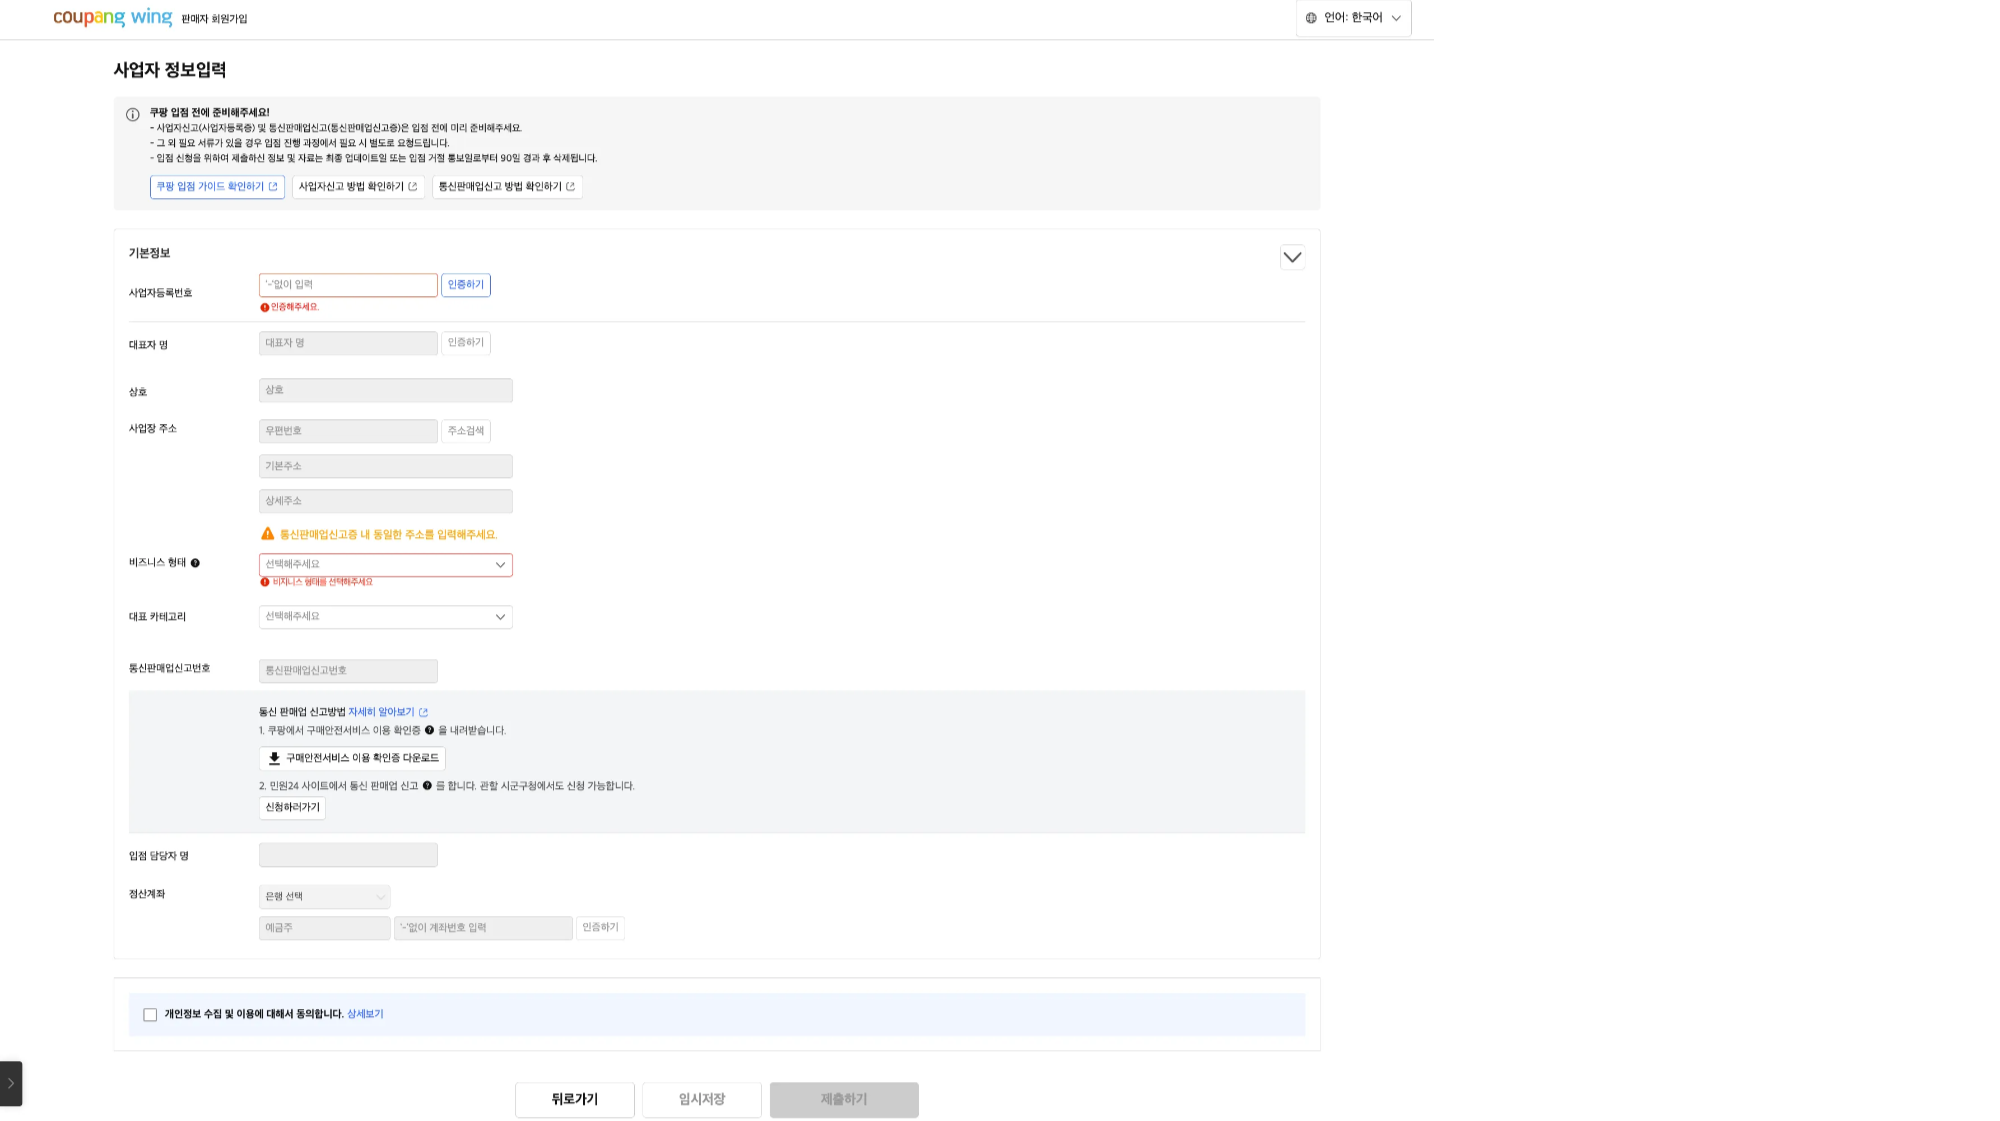Click the 사업자등록번호 input field
This screenshot has width=2000, height=1121.
click(x=348, y=285)
